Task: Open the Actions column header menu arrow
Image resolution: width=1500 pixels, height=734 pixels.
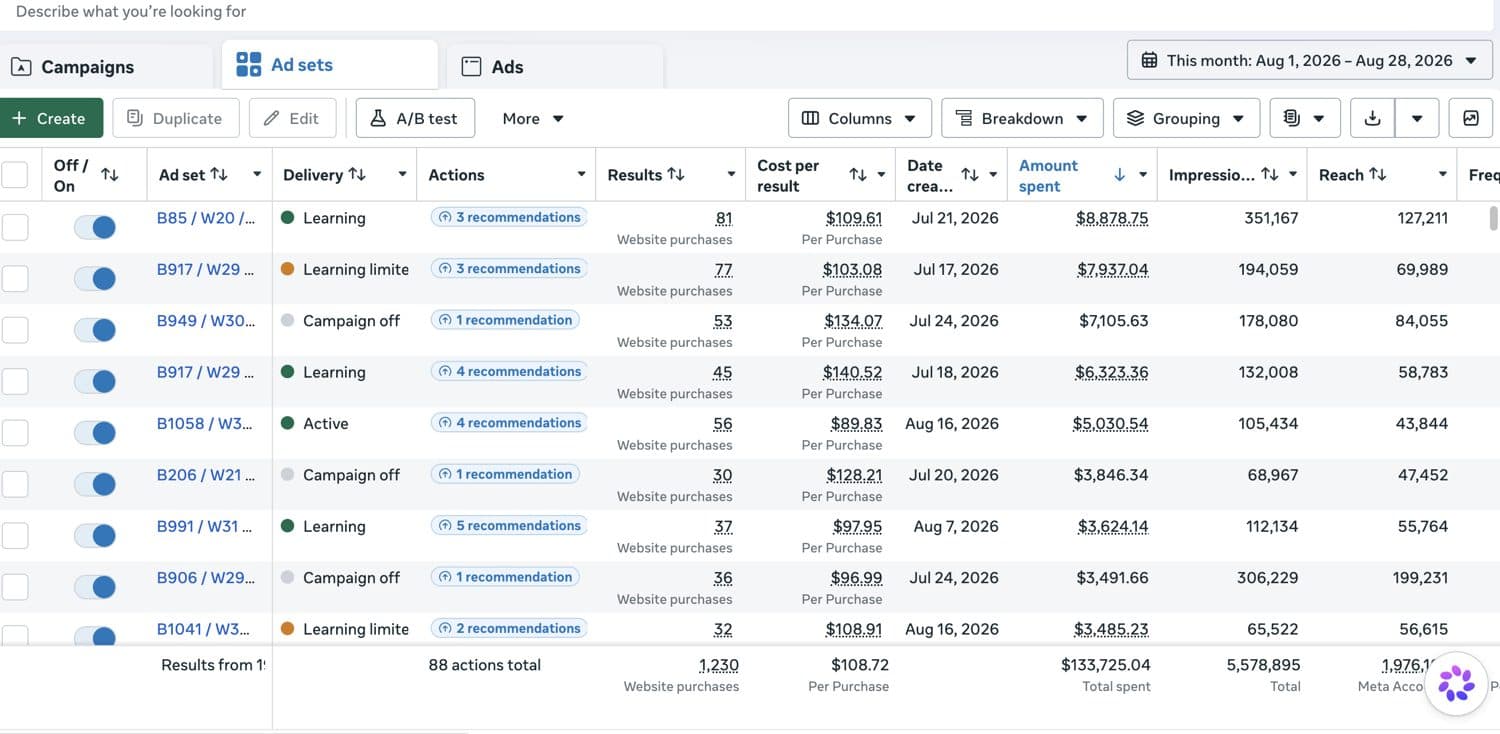Action: [x=581, y=175]
